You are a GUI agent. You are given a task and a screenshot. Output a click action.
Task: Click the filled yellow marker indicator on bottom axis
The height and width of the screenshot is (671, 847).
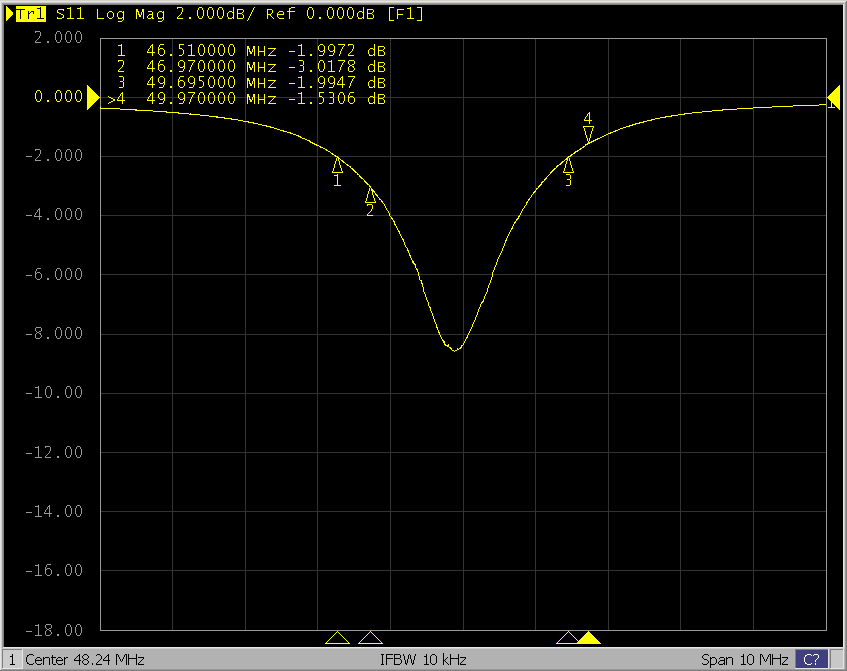point(589,637)
